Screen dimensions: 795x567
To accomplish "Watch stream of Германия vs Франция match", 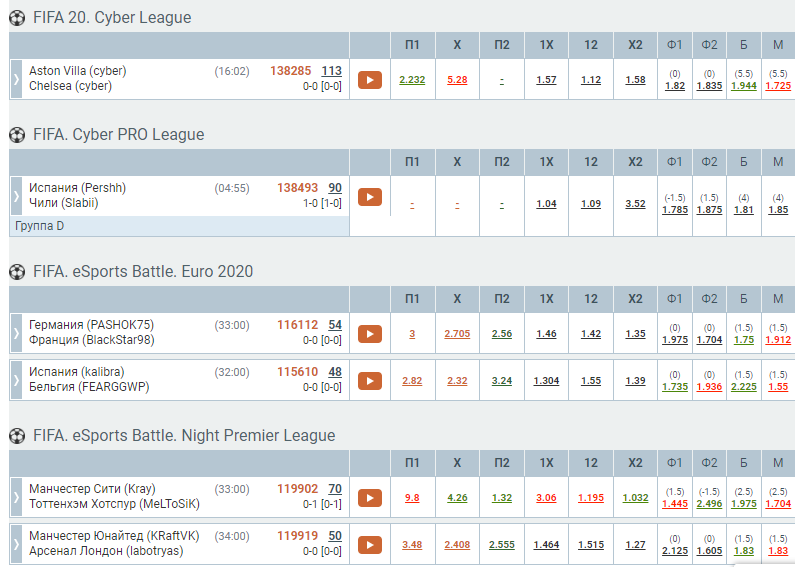I will tap(370, 334).
